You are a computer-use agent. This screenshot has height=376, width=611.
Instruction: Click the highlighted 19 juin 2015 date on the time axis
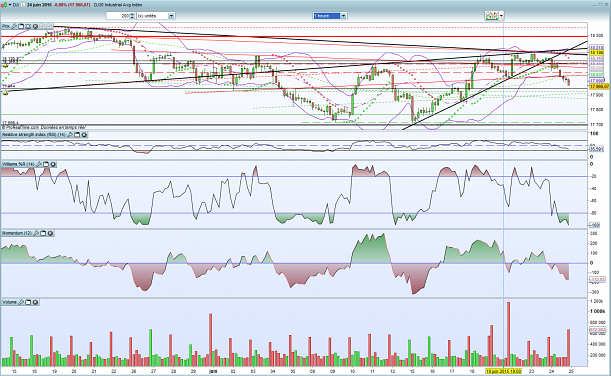point(503,371)
